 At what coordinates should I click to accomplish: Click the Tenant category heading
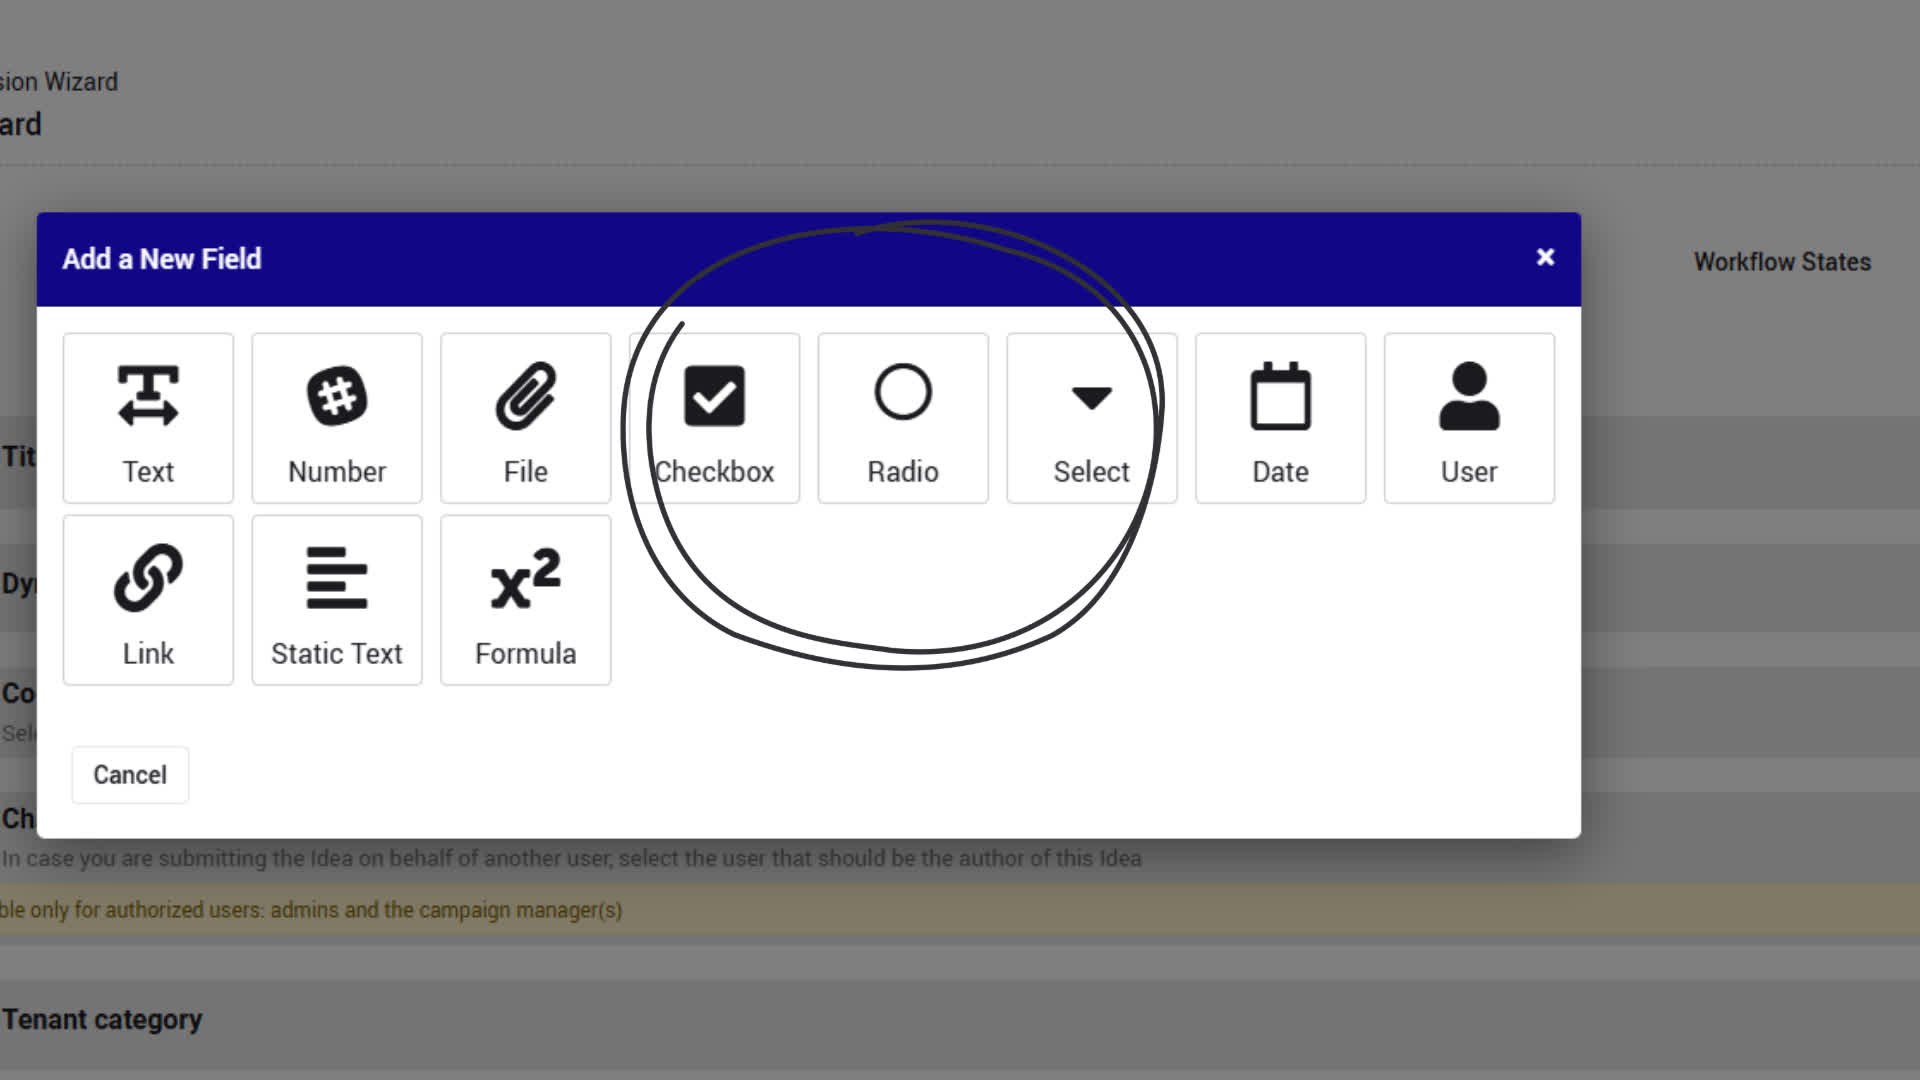tap(102, 1019)
